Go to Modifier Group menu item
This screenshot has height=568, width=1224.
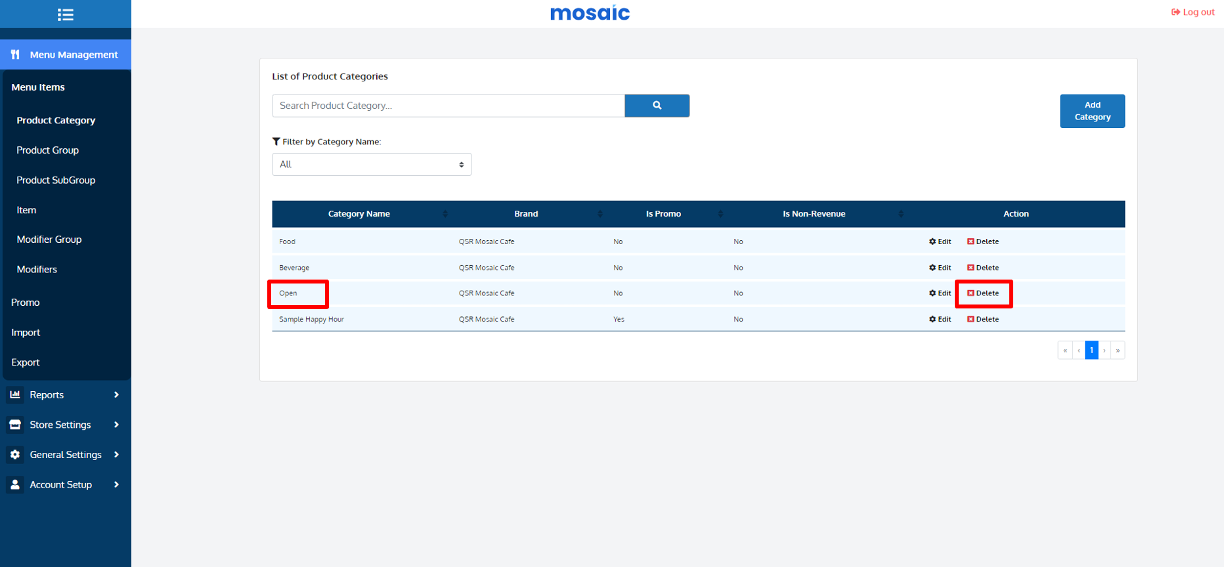49,240
